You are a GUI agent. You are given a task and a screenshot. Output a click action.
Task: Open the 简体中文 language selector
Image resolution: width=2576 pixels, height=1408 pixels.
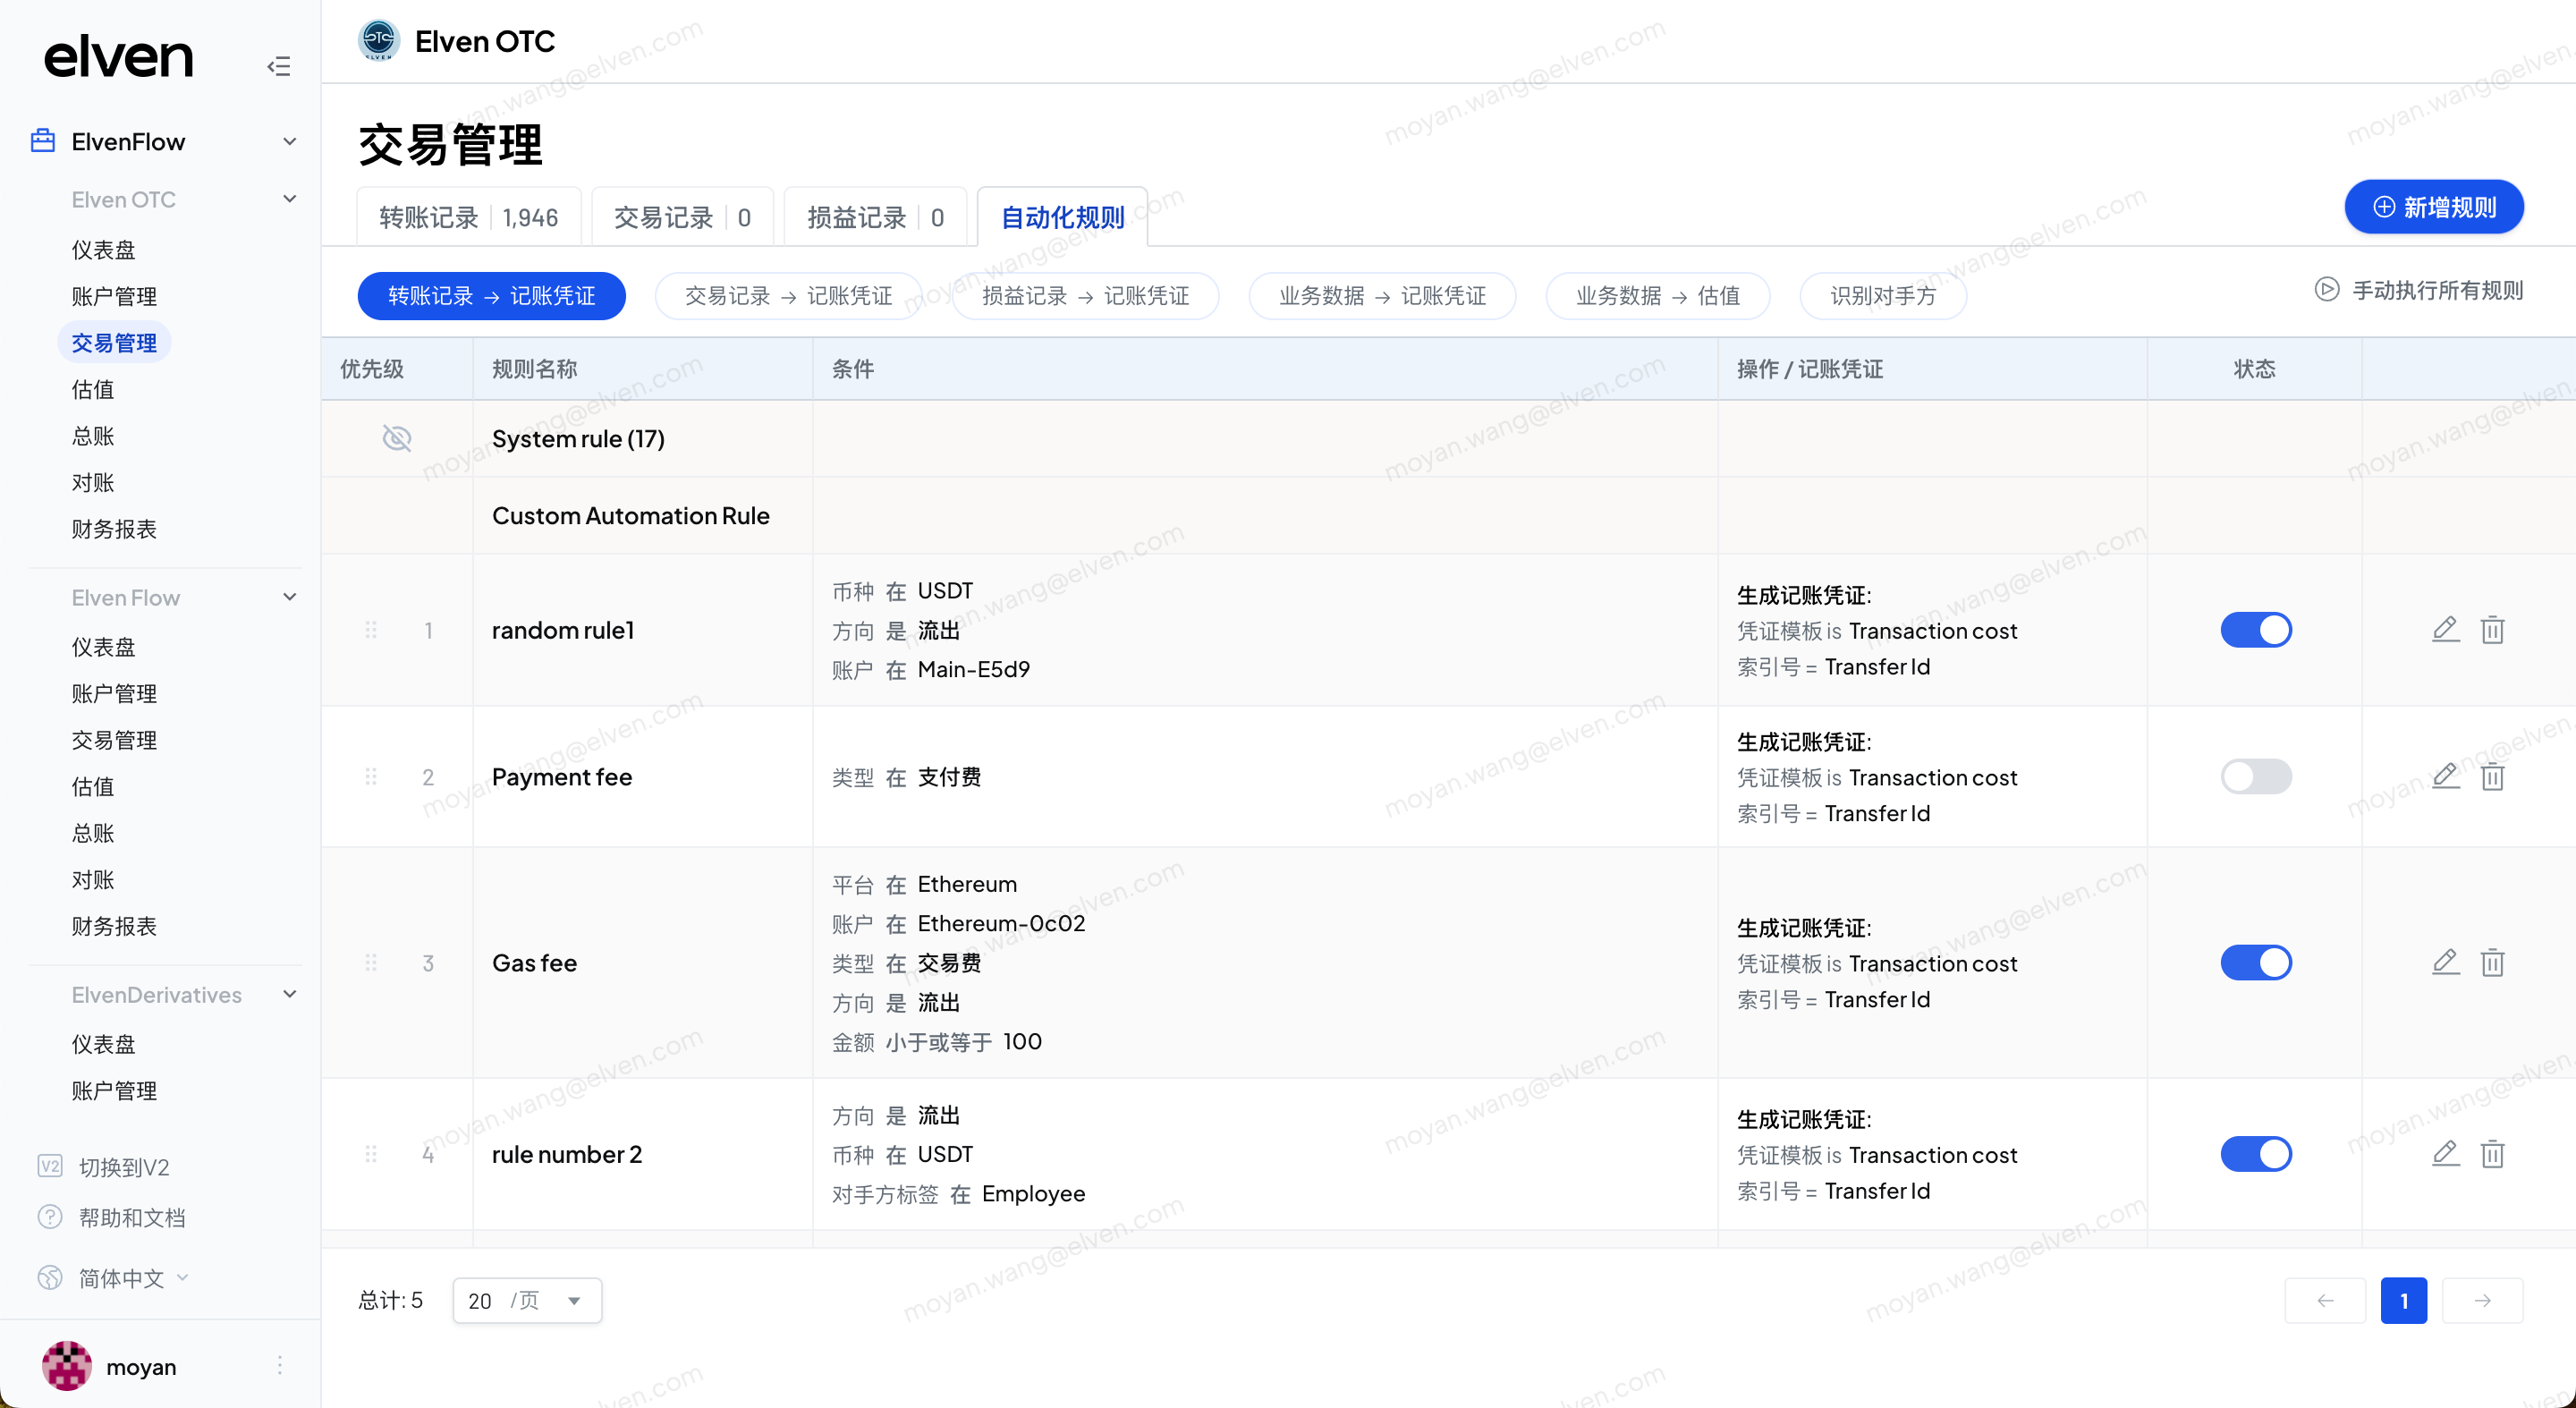(x=120, y=1278)
